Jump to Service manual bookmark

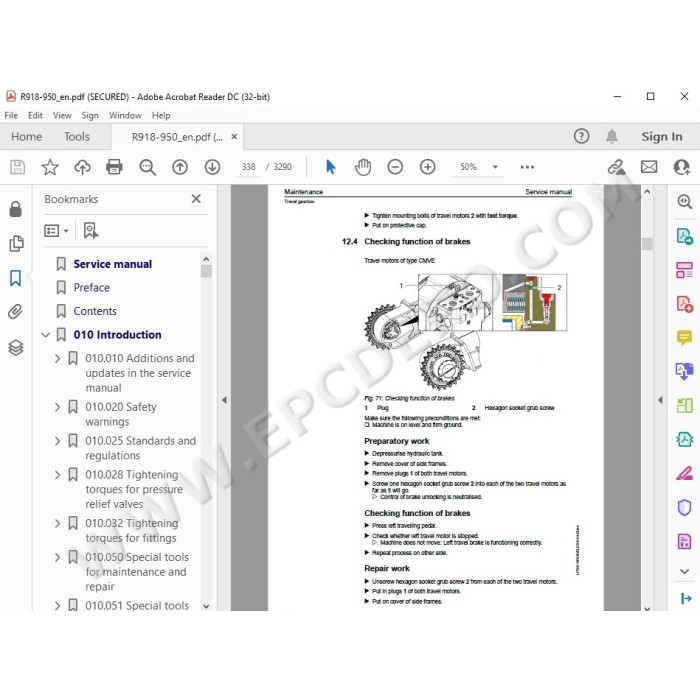click(x=112, y=264)
